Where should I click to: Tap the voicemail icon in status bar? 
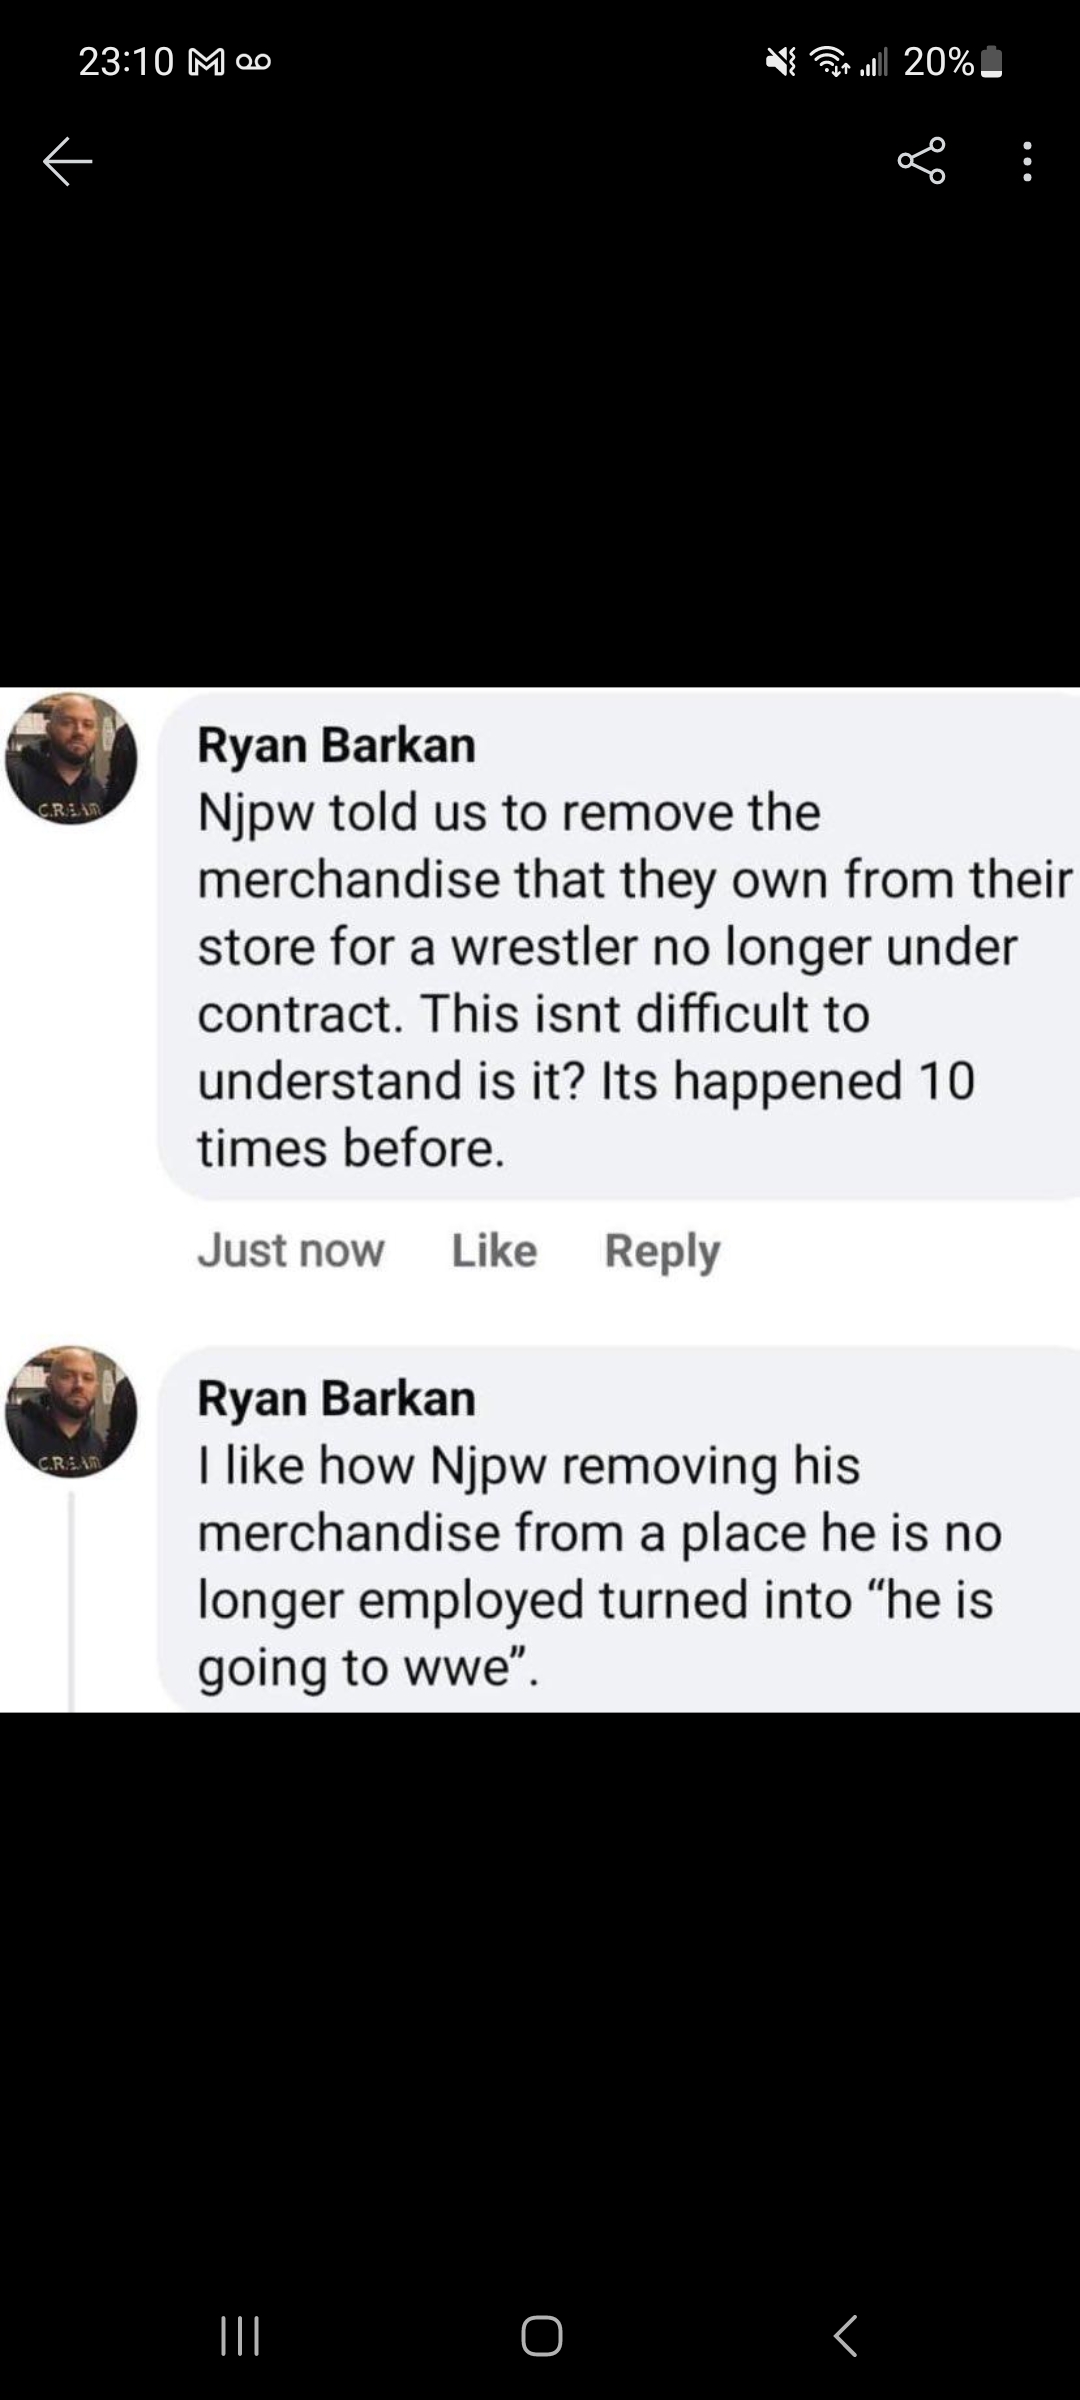(253, 63)
